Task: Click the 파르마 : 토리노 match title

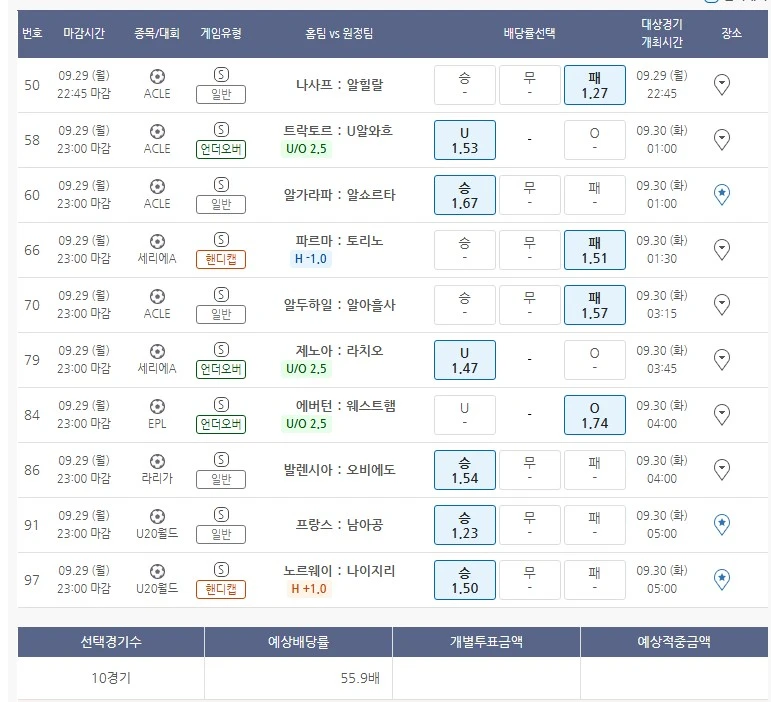Action: tap(340, 241)
